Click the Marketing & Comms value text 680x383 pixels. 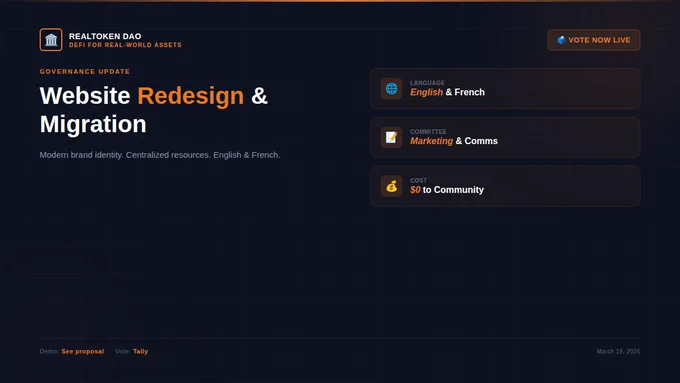454,141
